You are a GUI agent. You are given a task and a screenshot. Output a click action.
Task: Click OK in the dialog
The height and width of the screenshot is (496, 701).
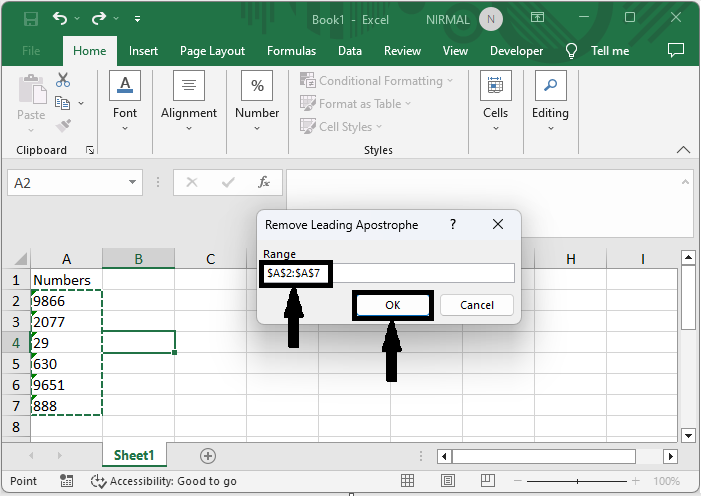pyautogui.click(x=393, y=305)
